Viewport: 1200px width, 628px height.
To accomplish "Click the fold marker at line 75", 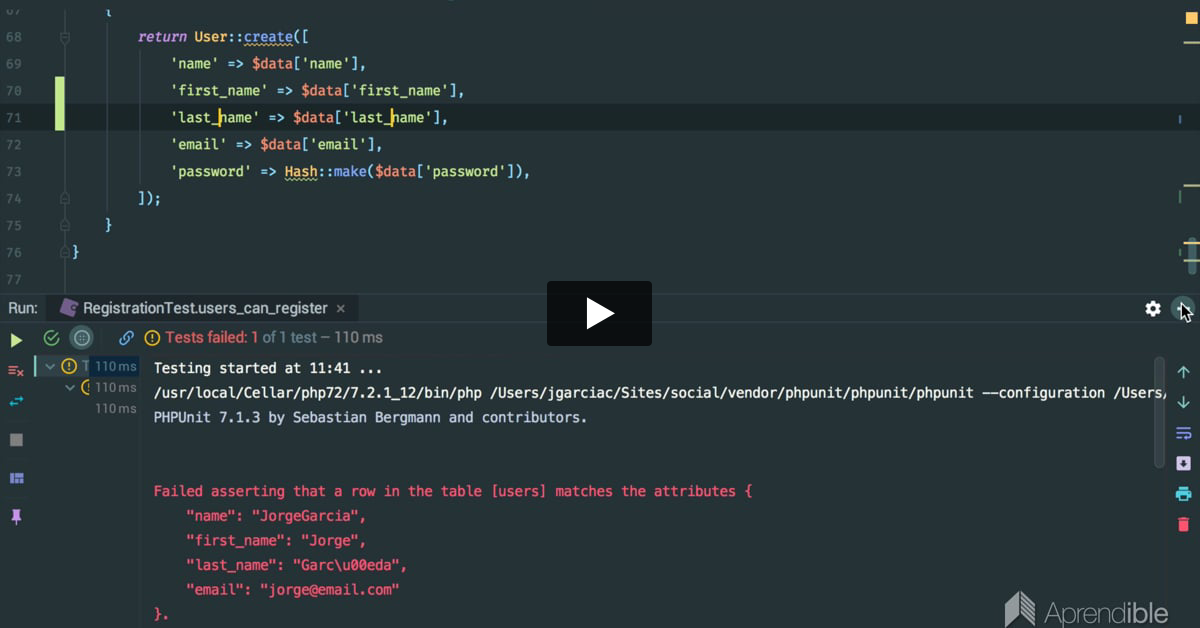I will [x=65, y=226].
